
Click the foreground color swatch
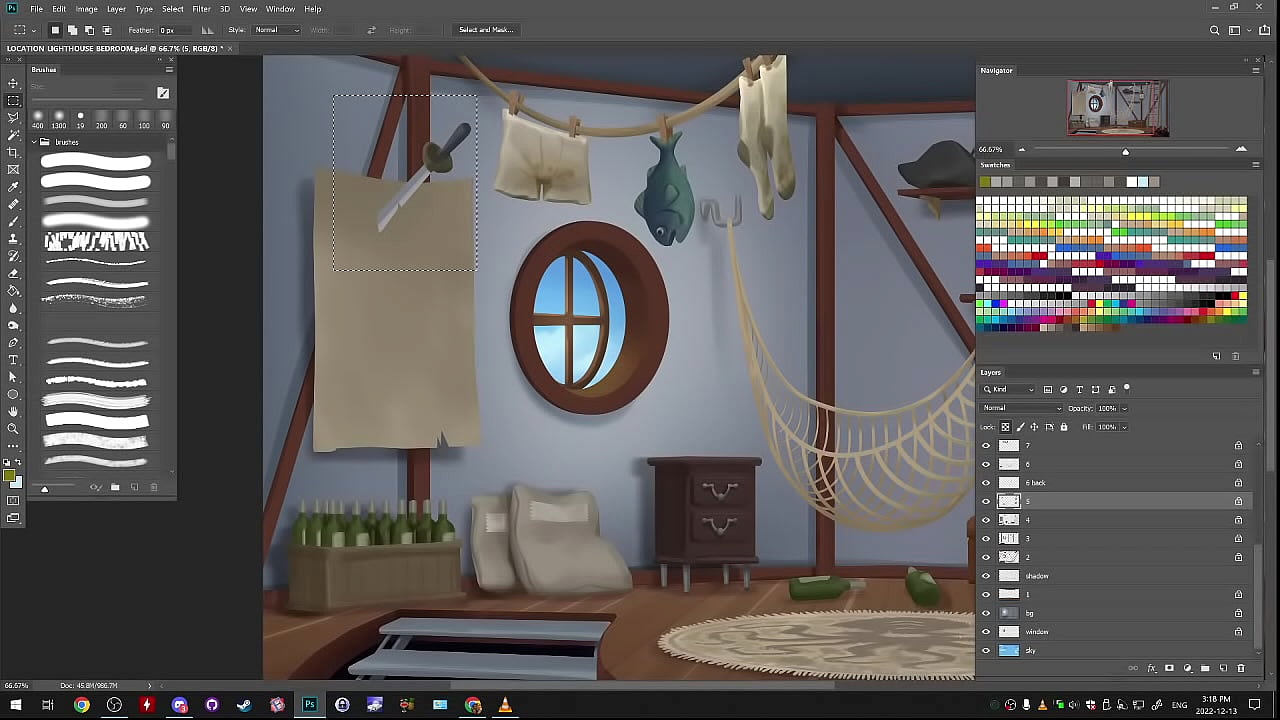pyautogui.click(x=9, y=476)
